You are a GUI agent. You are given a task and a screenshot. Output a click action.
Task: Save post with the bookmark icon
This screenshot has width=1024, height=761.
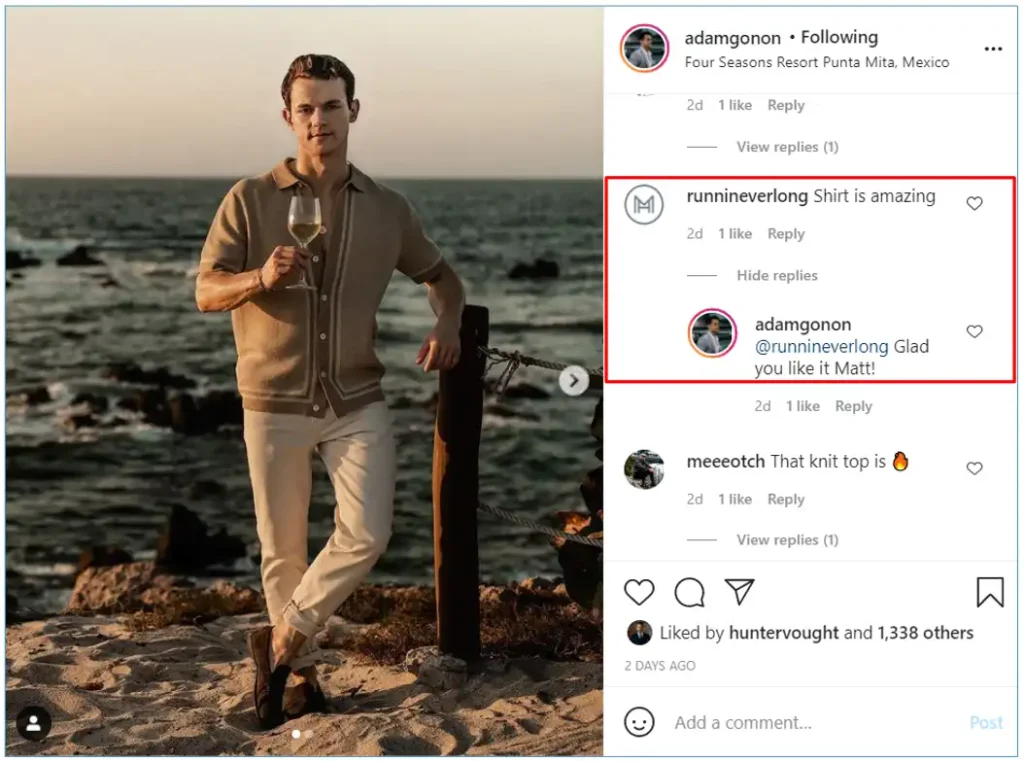pos(989,592)
